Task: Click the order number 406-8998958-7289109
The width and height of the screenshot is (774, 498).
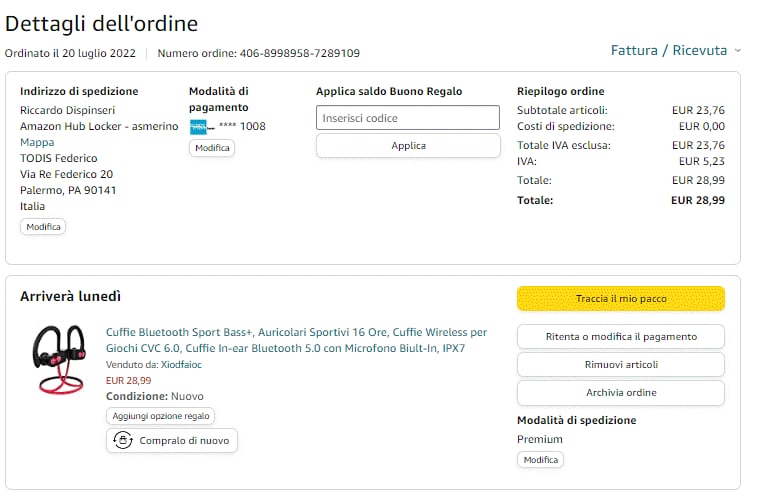Action: [x=300, y=53]
